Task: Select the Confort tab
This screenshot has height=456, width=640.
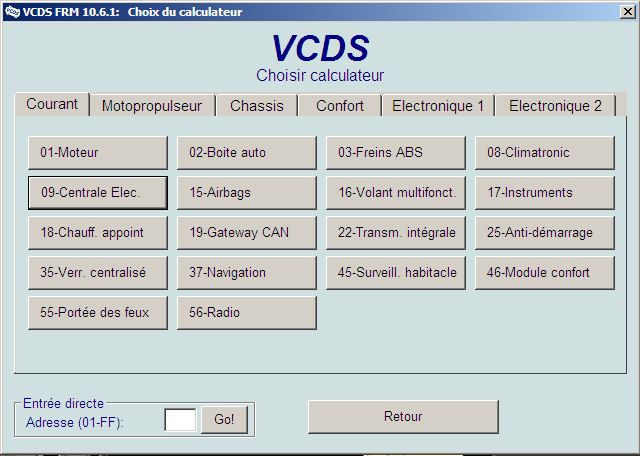Action: (x=340, y=106)
